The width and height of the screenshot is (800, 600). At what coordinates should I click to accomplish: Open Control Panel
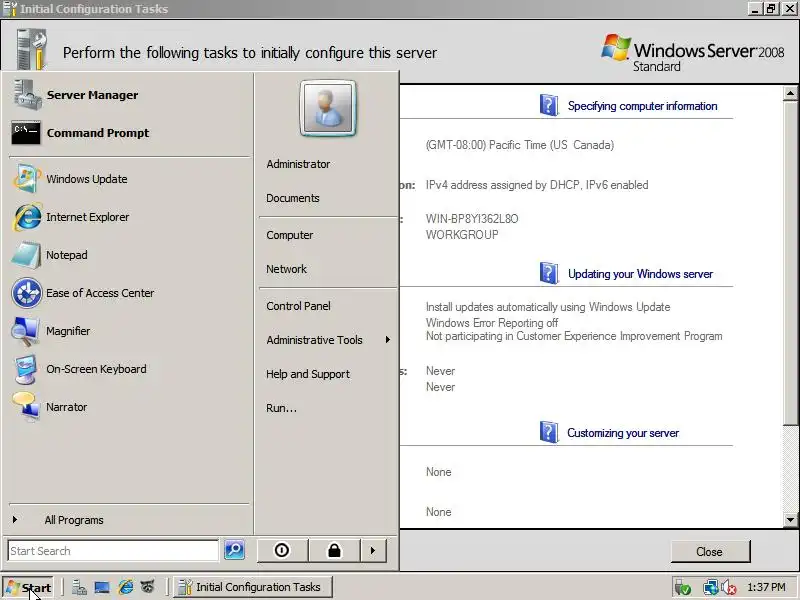tap(298, 306)
